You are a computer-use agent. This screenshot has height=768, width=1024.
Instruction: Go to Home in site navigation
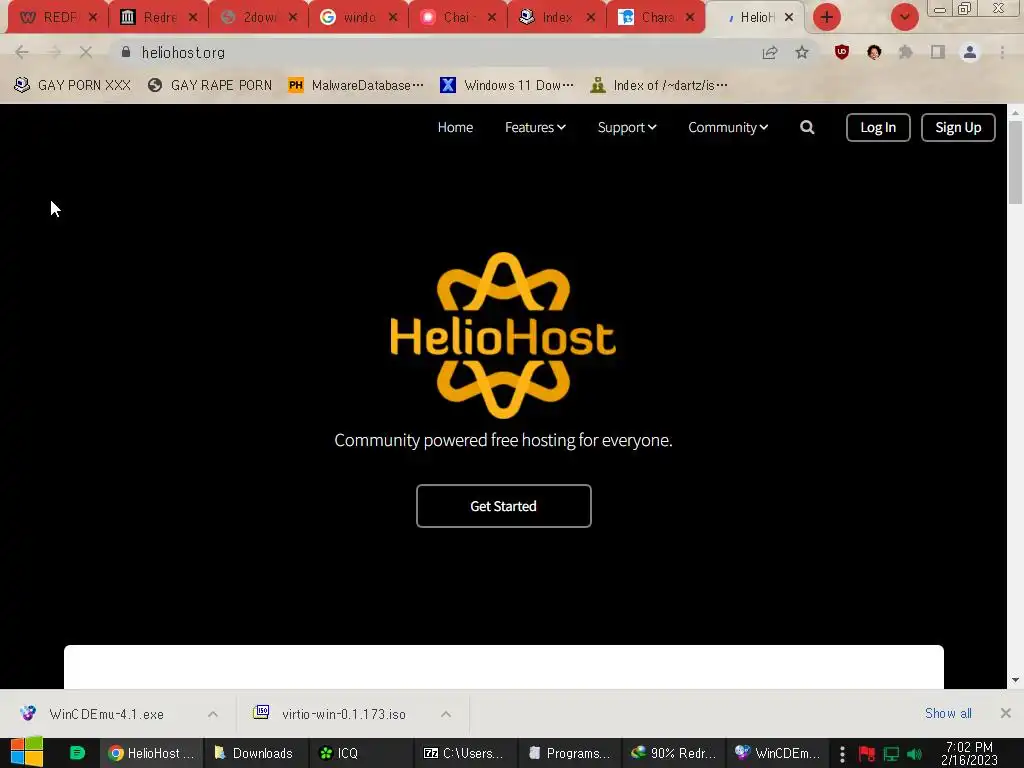pos(455,127)
